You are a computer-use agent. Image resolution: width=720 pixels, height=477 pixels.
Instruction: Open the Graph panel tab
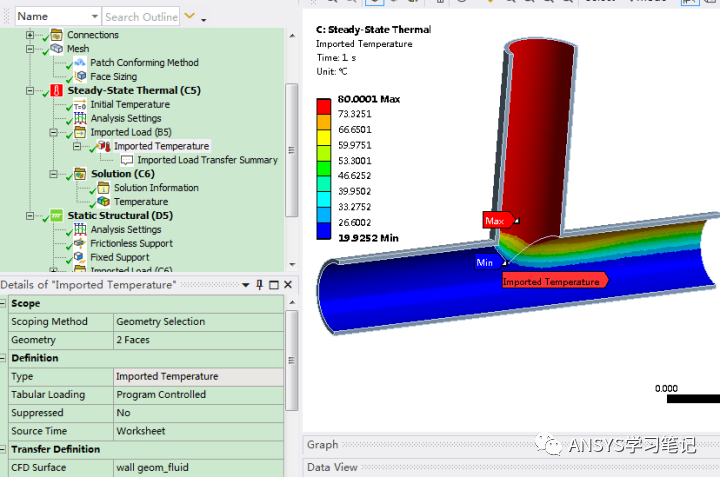point(323,445)
